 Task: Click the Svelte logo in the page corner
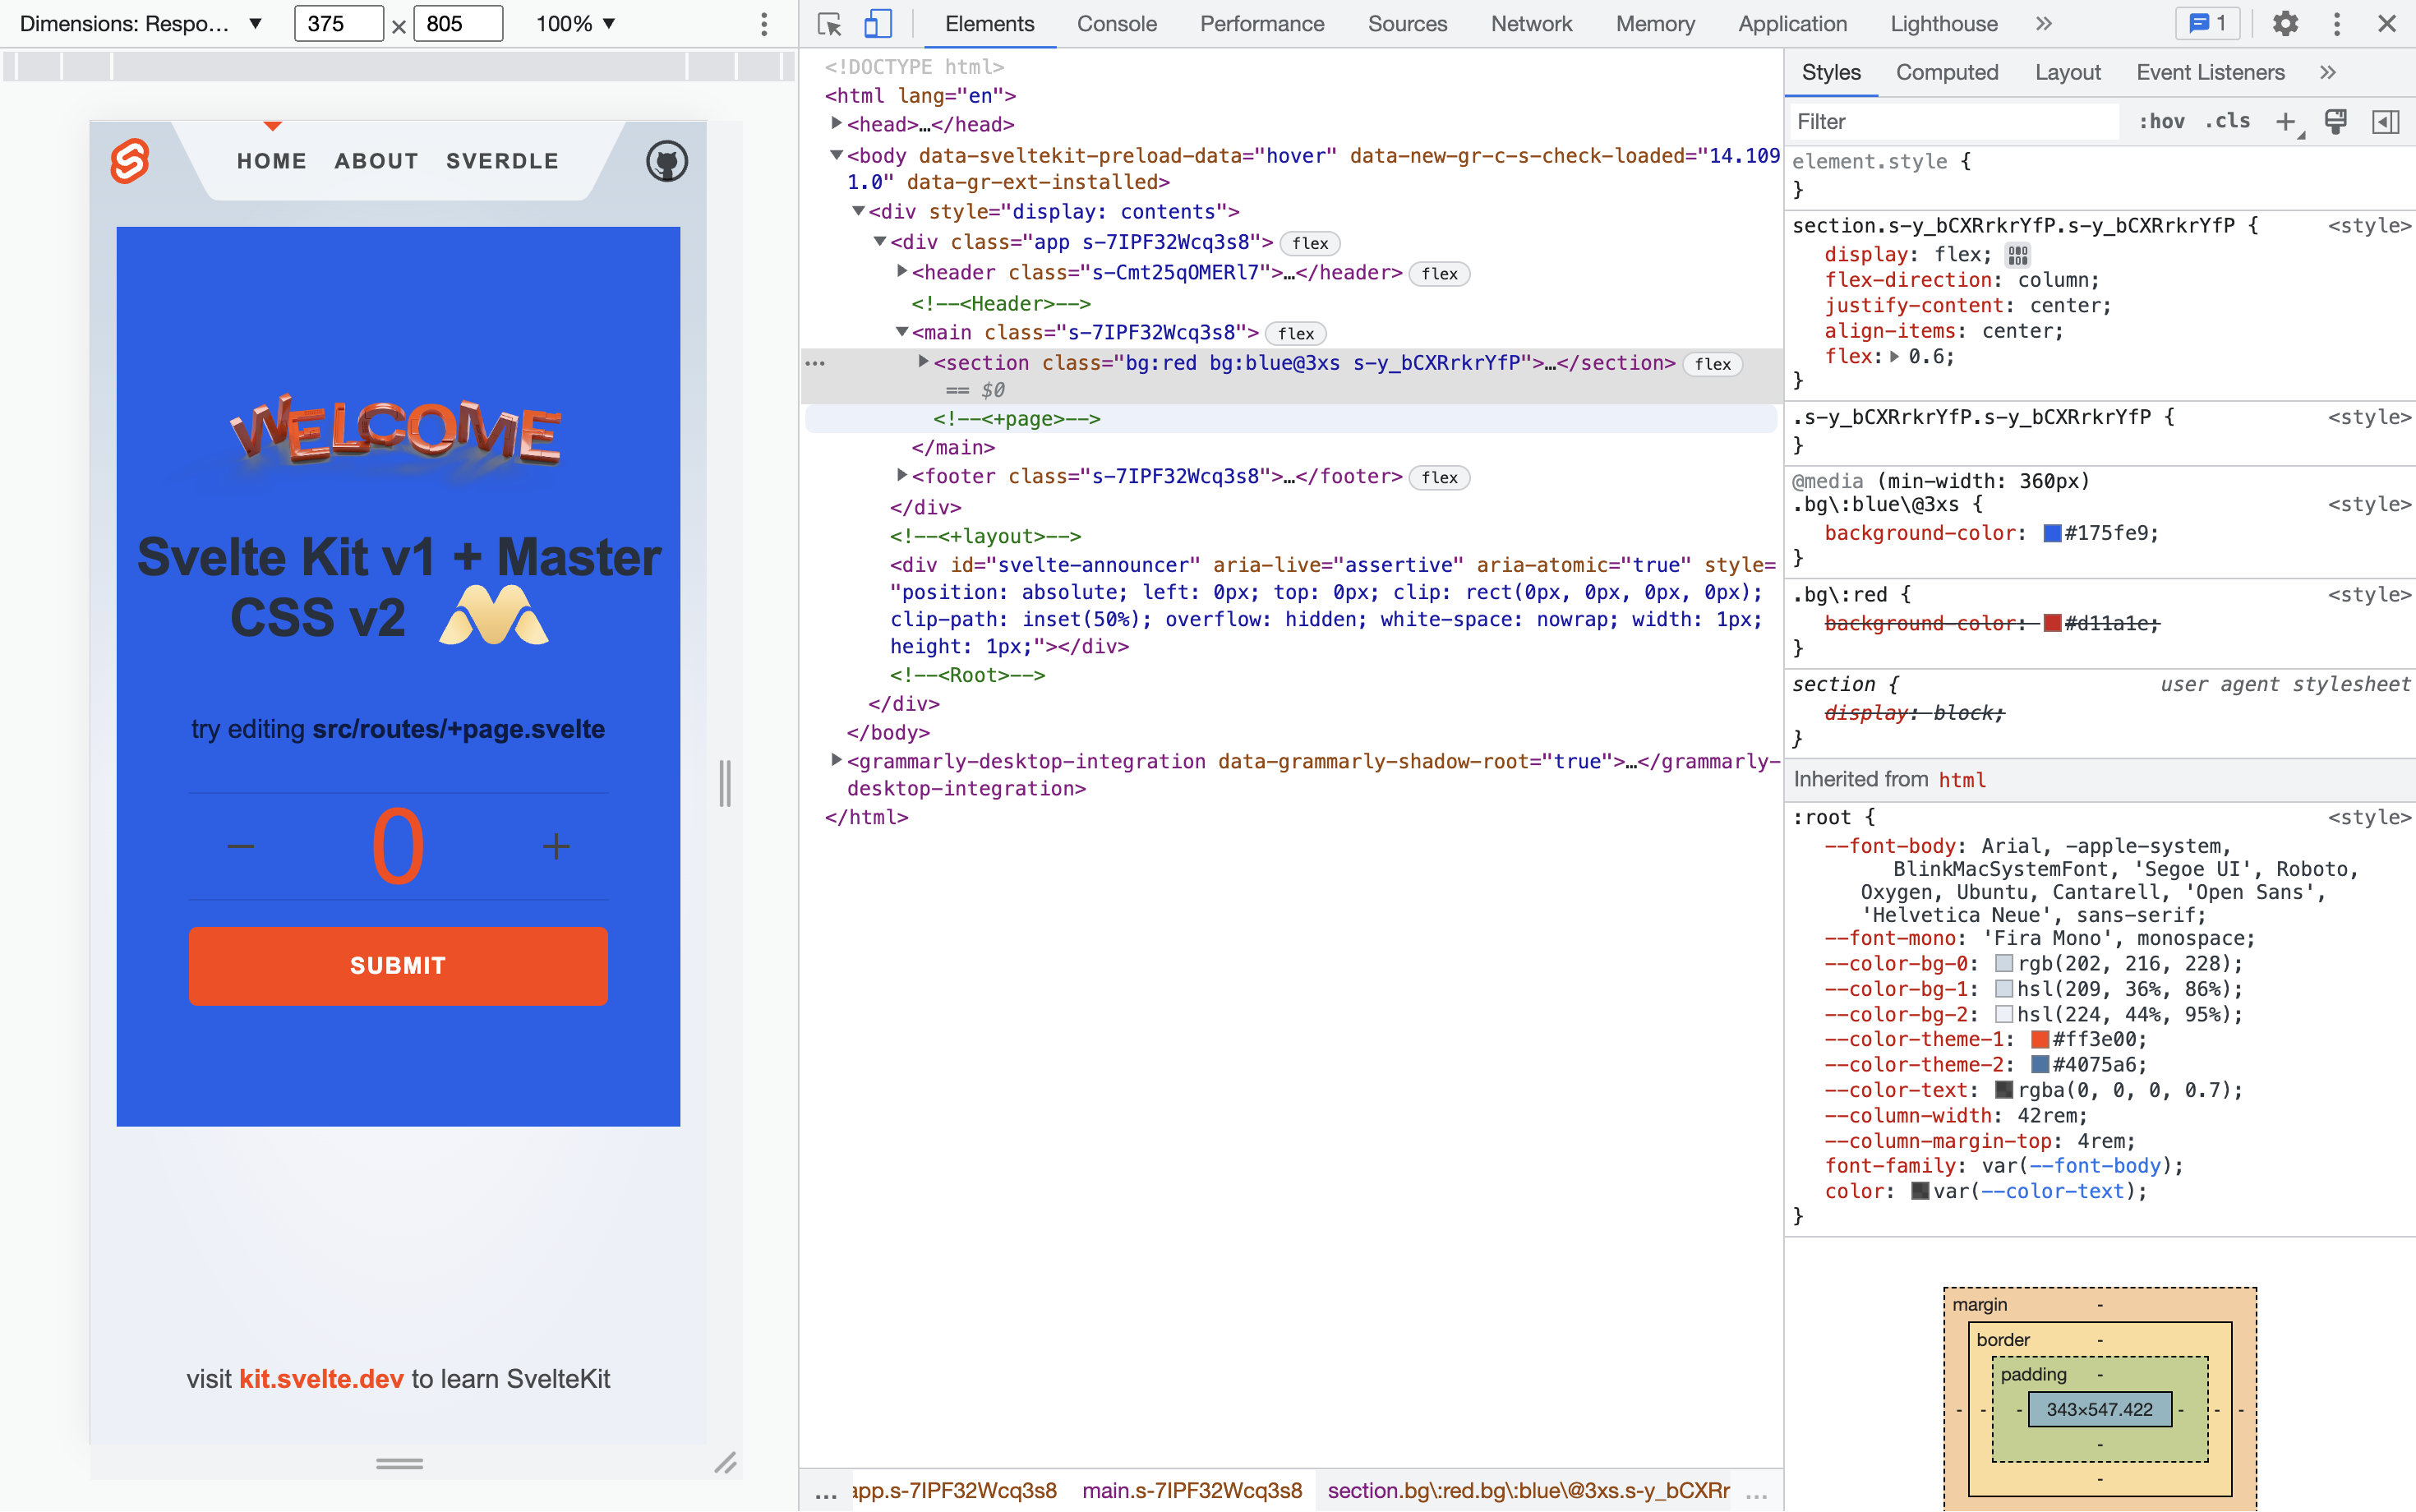point(131,160)
